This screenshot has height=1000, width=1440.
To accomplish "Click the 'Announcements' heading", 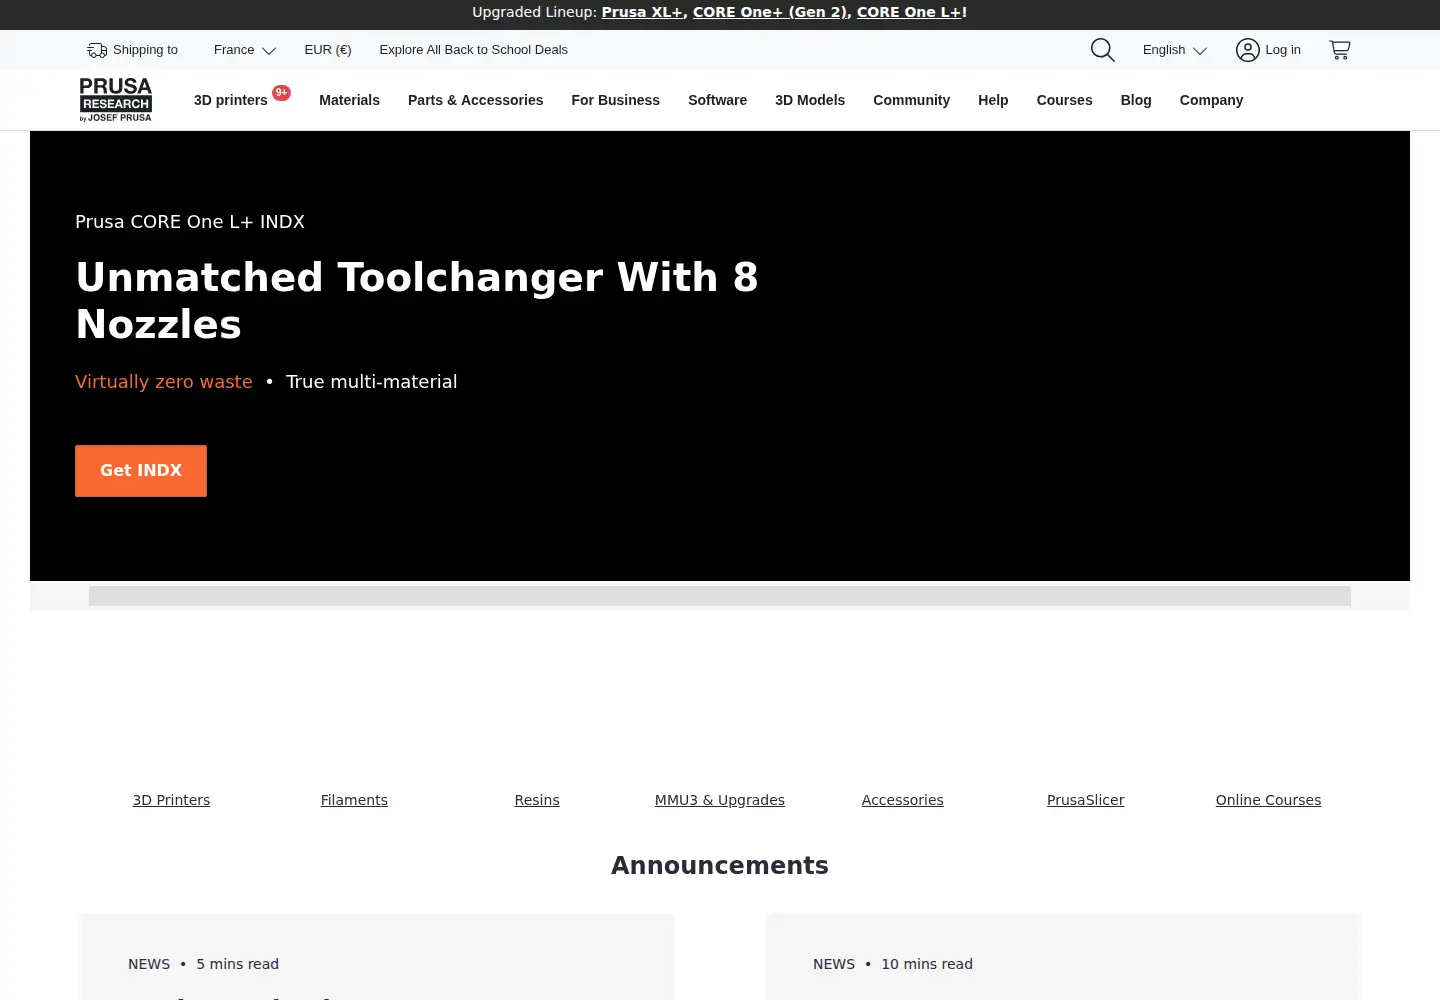I will pyautogui.click(x=720, y=866).
